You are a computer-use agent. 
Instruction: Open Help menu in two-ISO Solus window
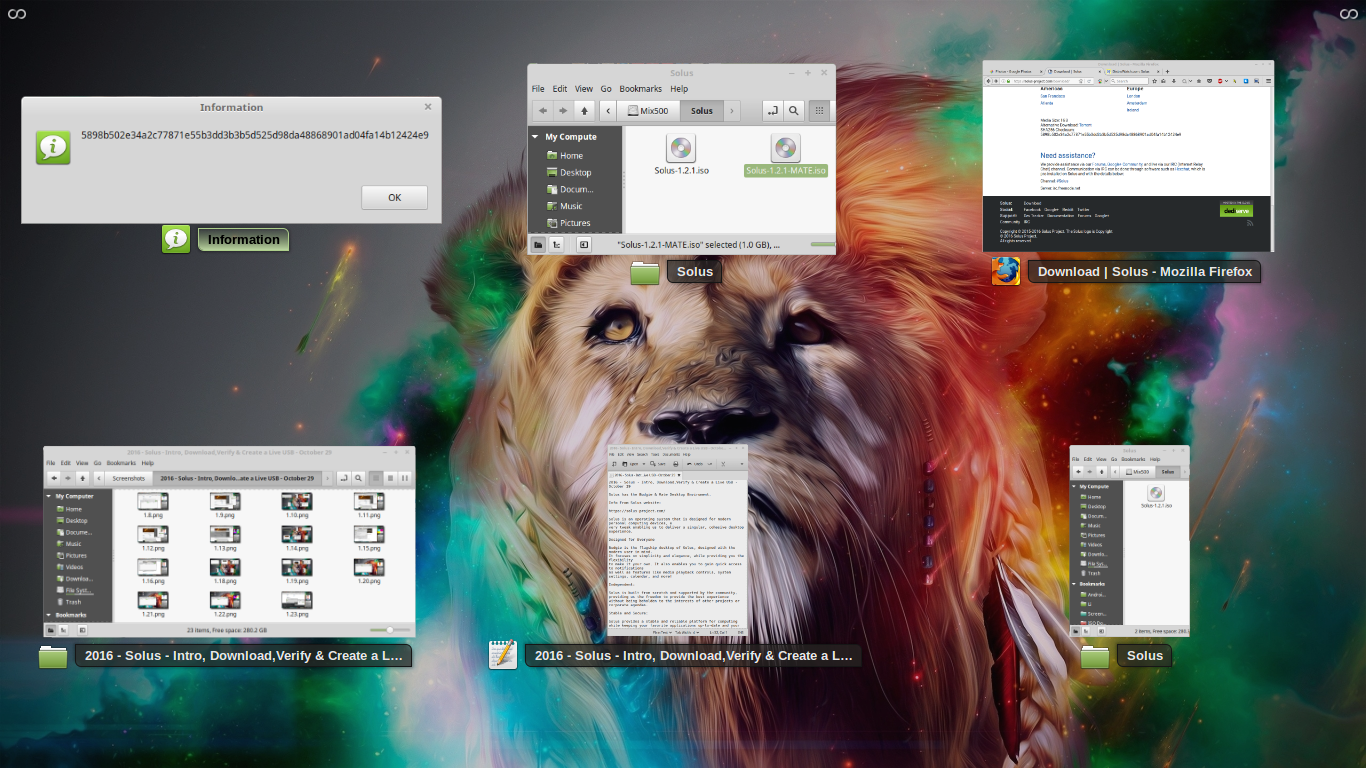679,88
